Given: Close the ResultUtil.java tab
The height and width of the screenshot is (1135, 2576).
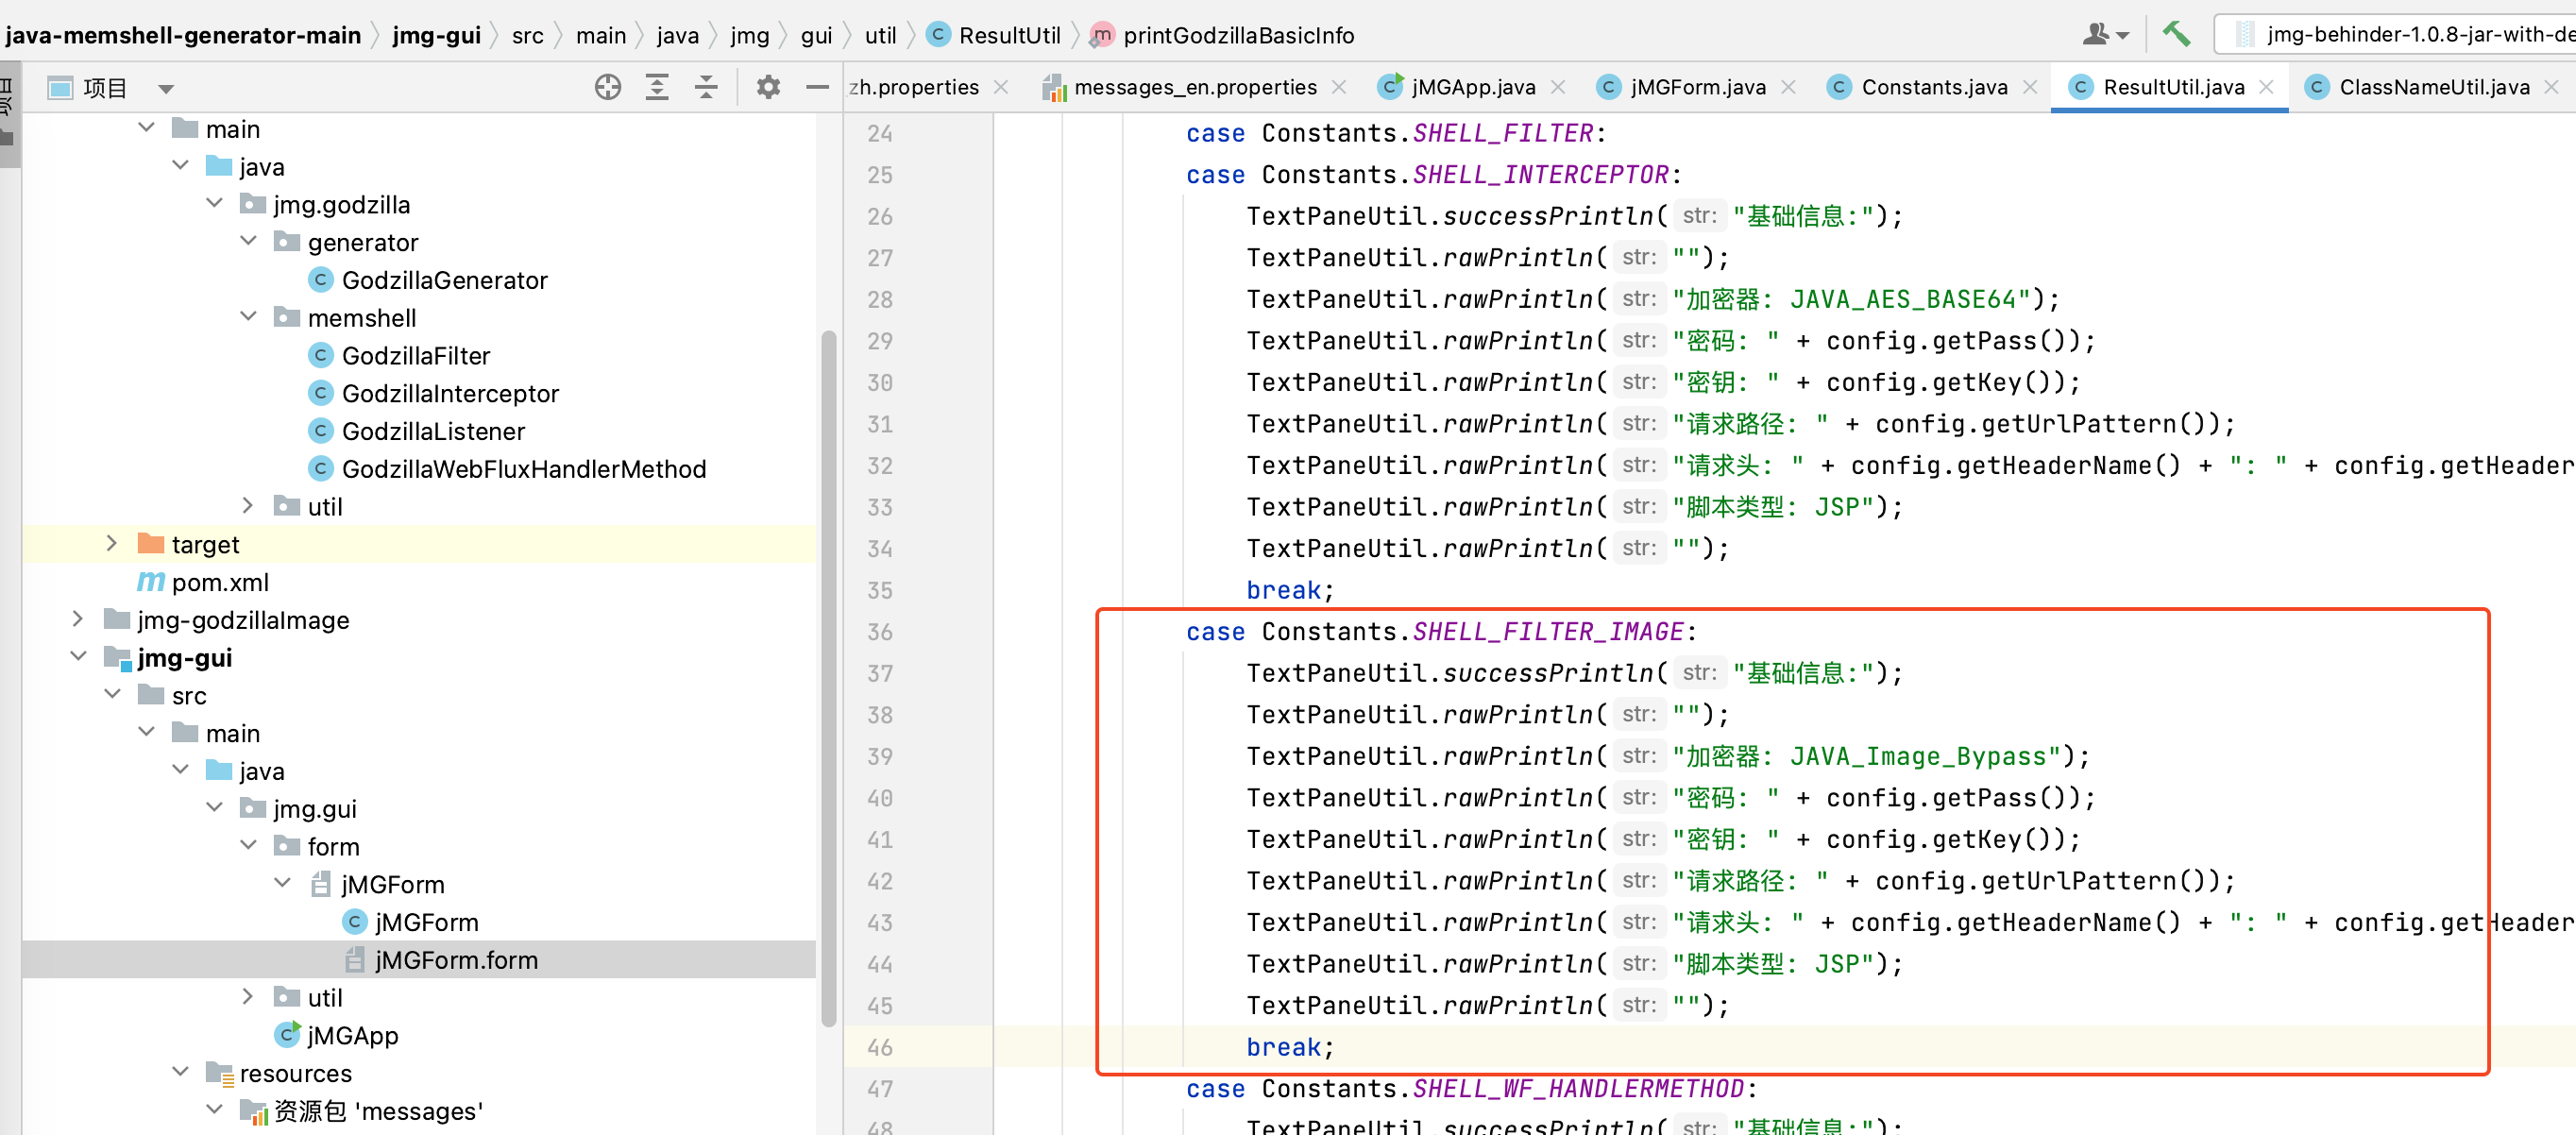Looking at the screenshot, I should pyautogui.click(x=2266, y=87).
